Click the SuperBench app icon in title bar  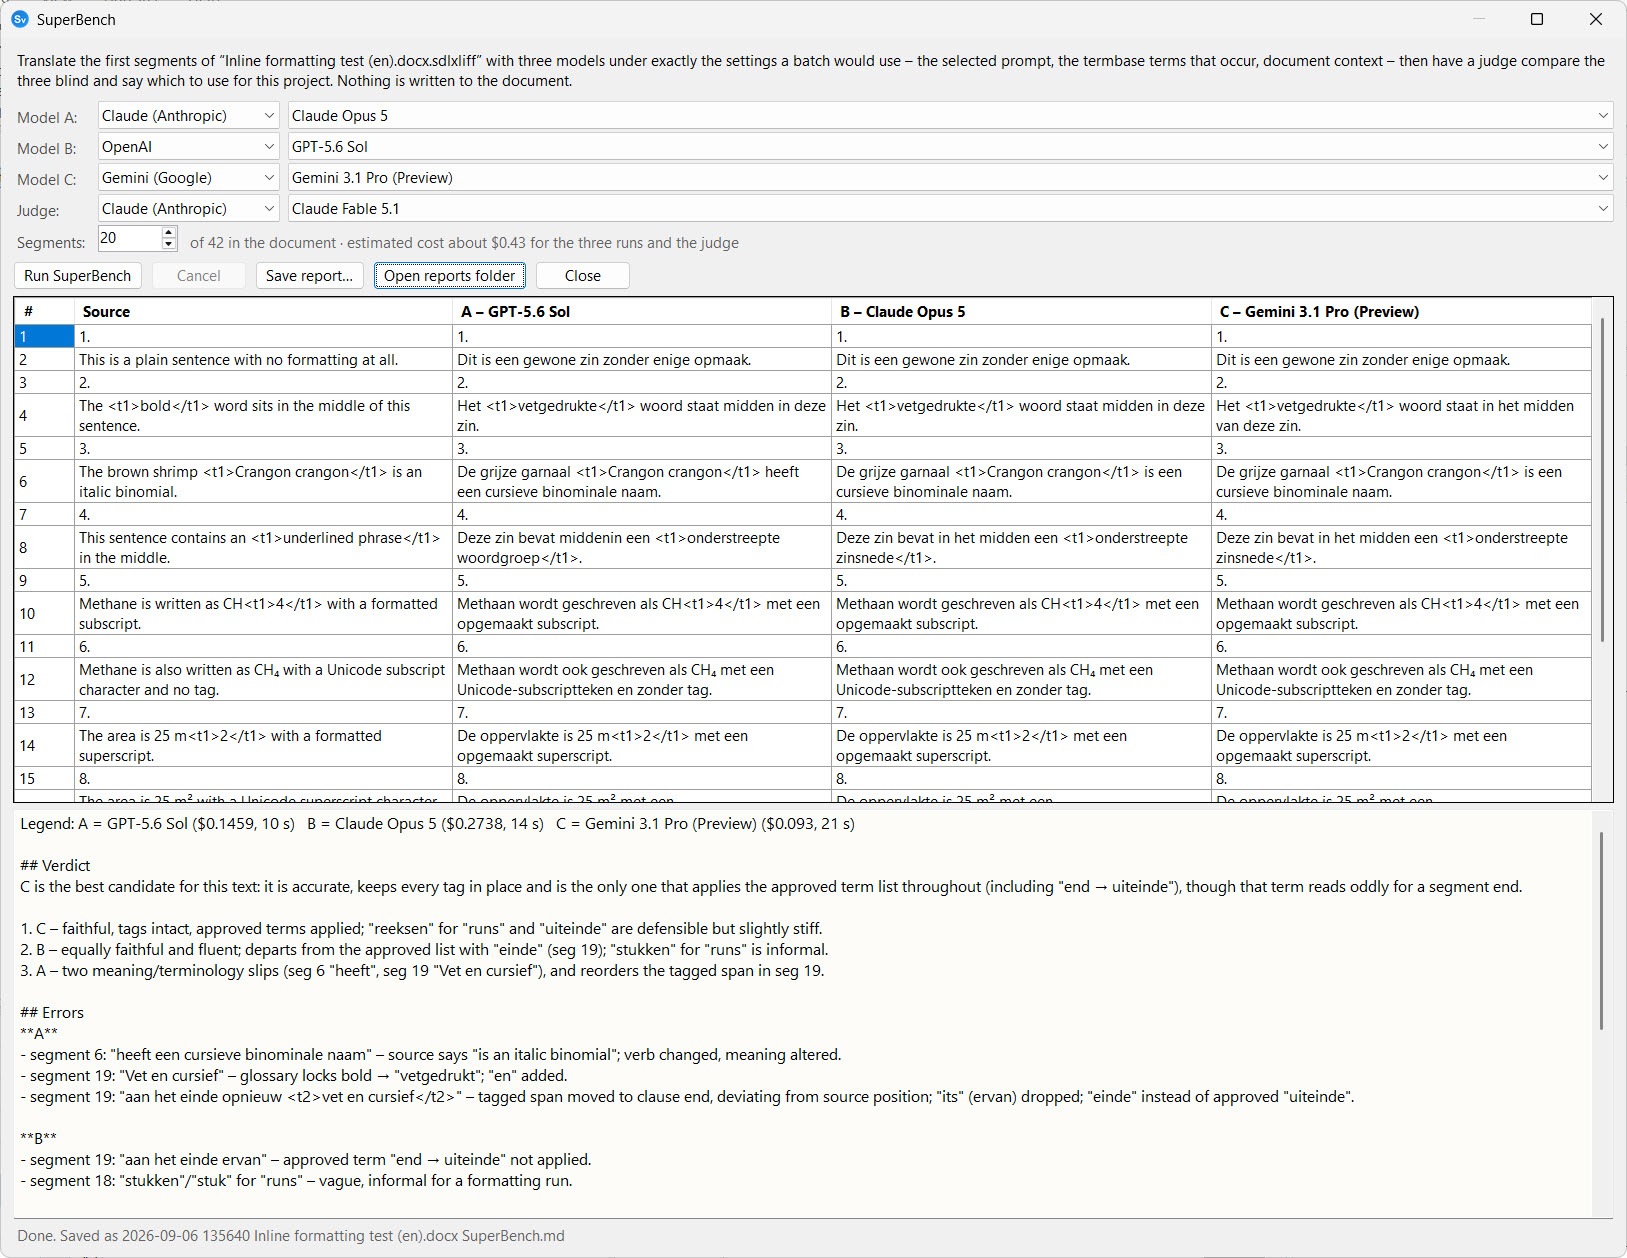20,19
